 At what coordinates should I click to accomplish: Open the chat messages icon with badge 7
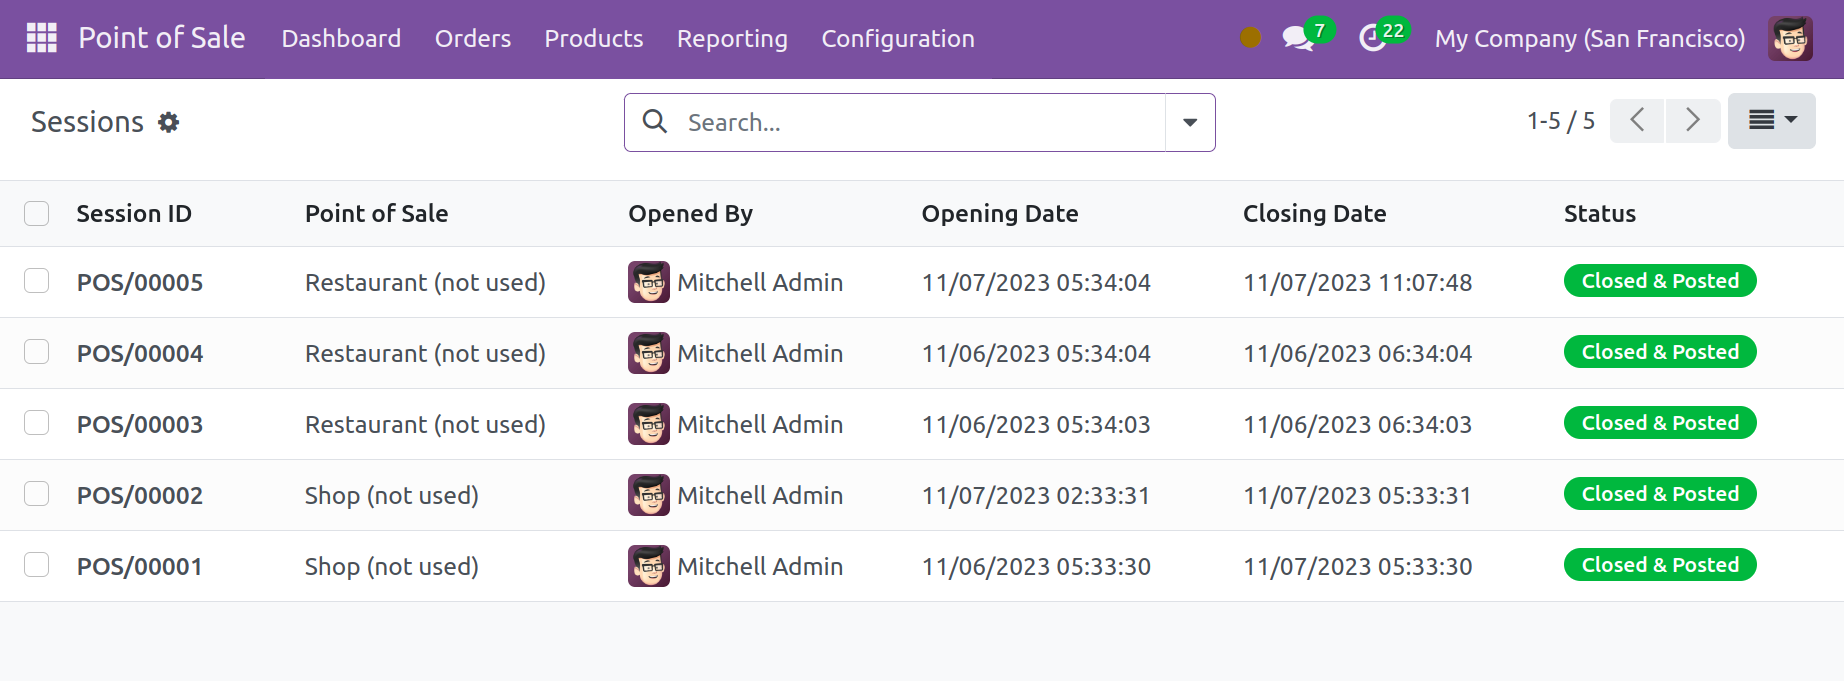point(1297,39)
